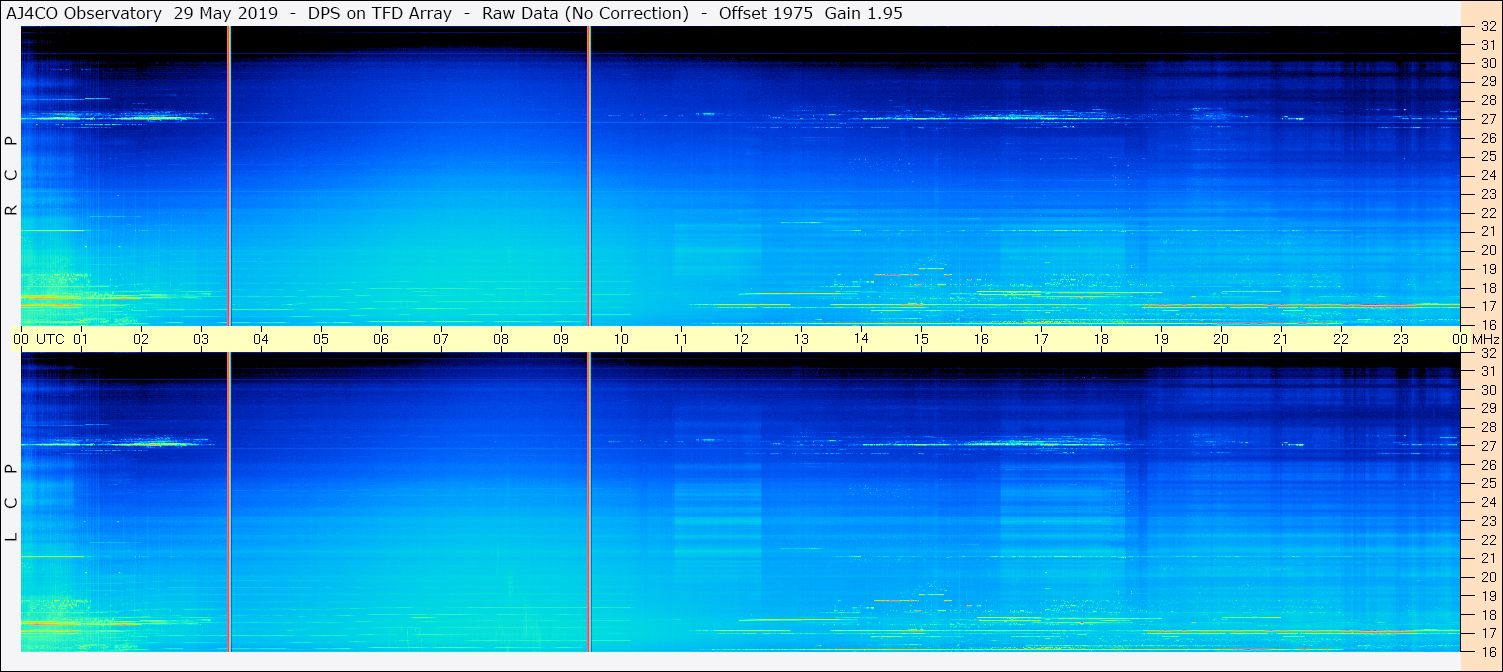
Task: Click the "AJ4CO Observatory" title text
Action: point(84,13)
